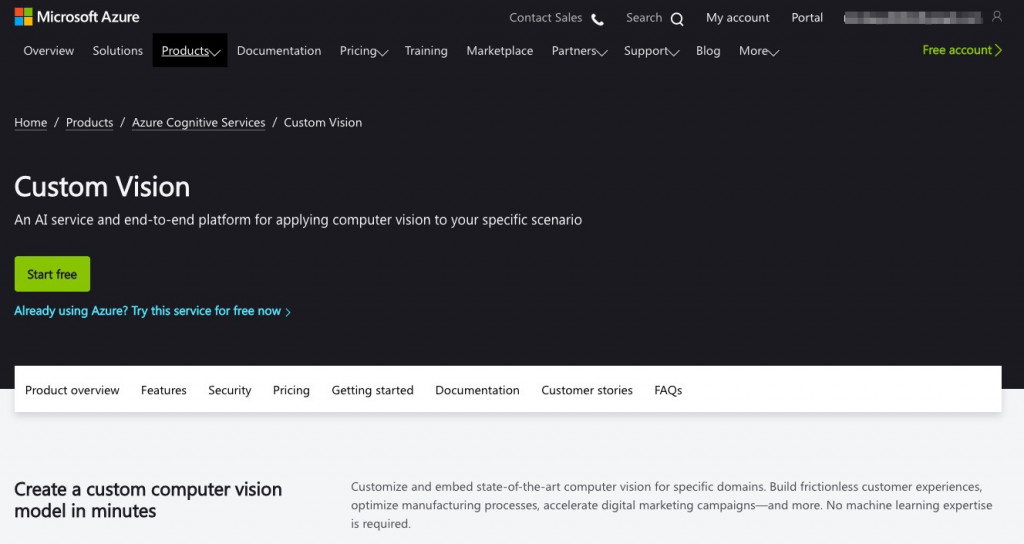Click the Free account arrow icon
Viewport: 1024px width, 544px height.
998,50
